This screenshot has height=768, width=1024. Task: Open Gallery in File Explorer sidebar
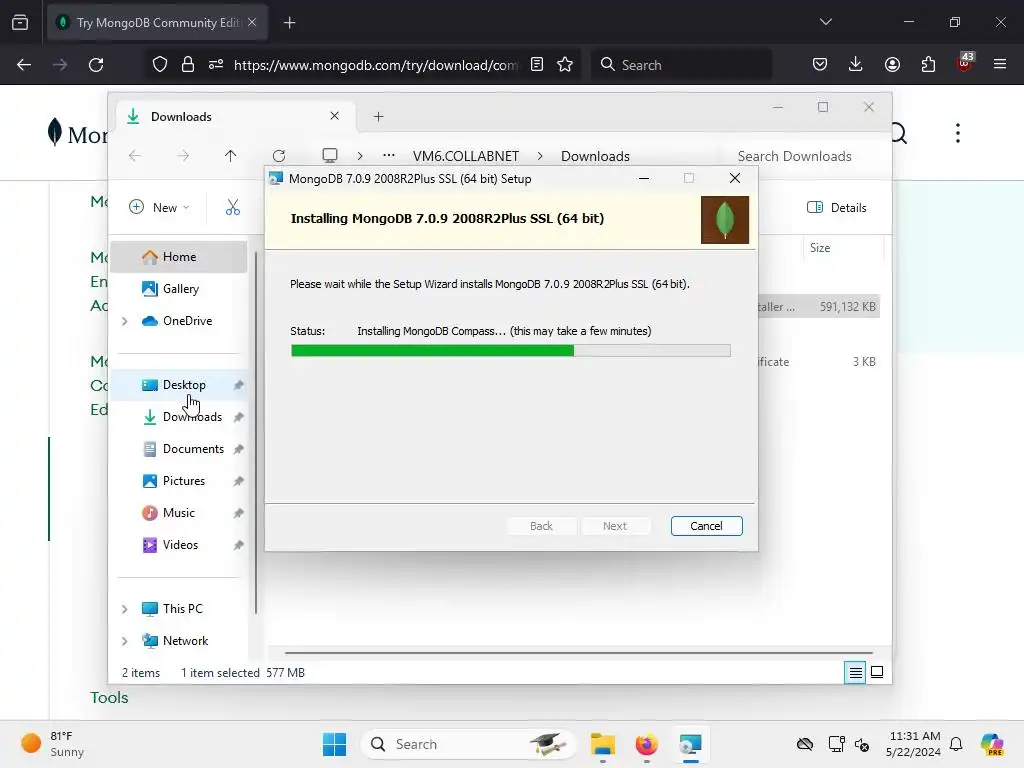click(179, 289)
